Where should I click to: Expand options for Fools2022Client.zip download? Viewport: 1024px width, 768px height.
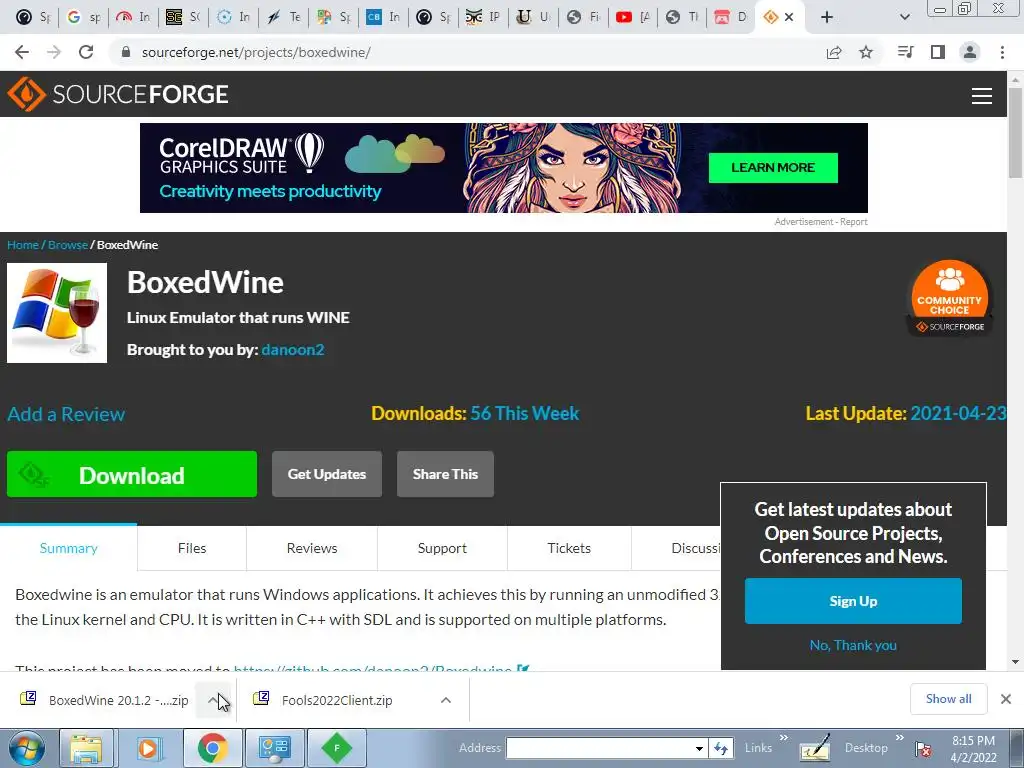pos(446,700)
